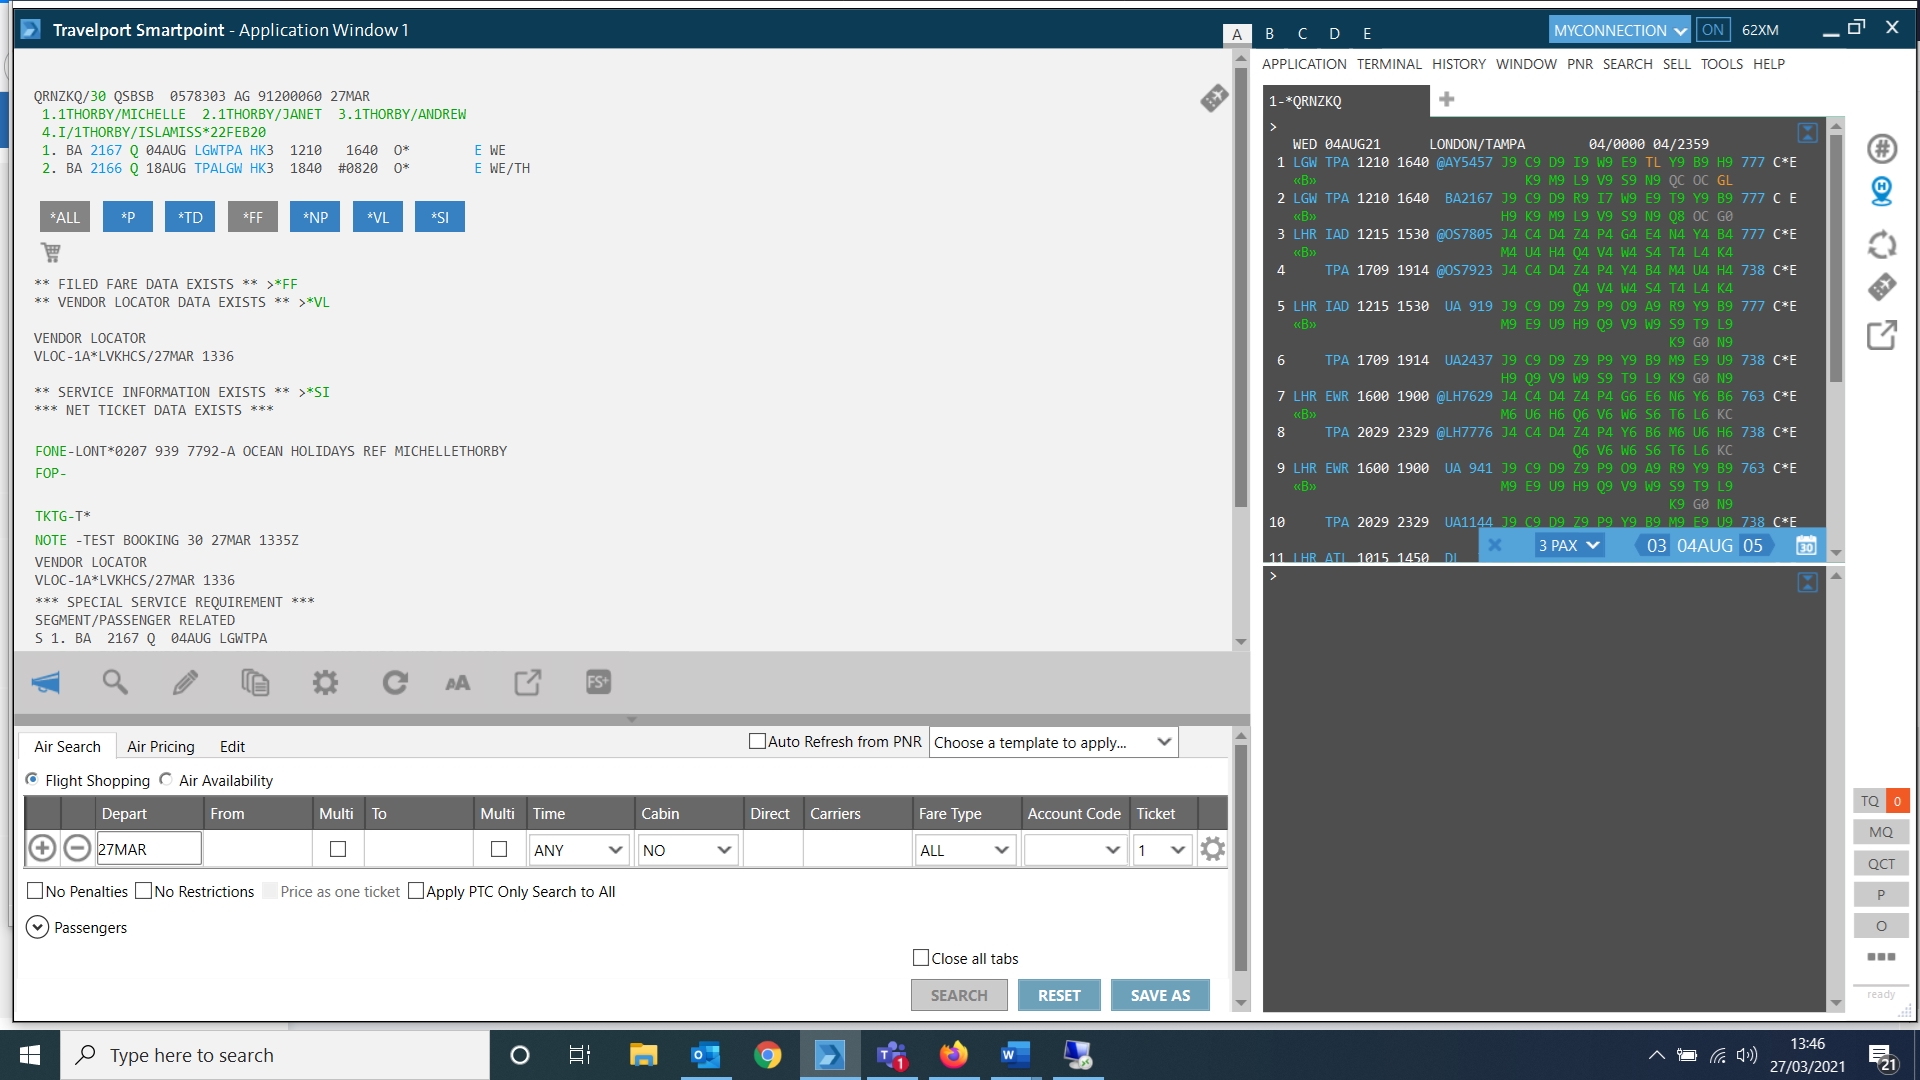This screenshot has height=1080, width=1920.
Task: Click the *FF filed fare button
Action: pos(252,217)
